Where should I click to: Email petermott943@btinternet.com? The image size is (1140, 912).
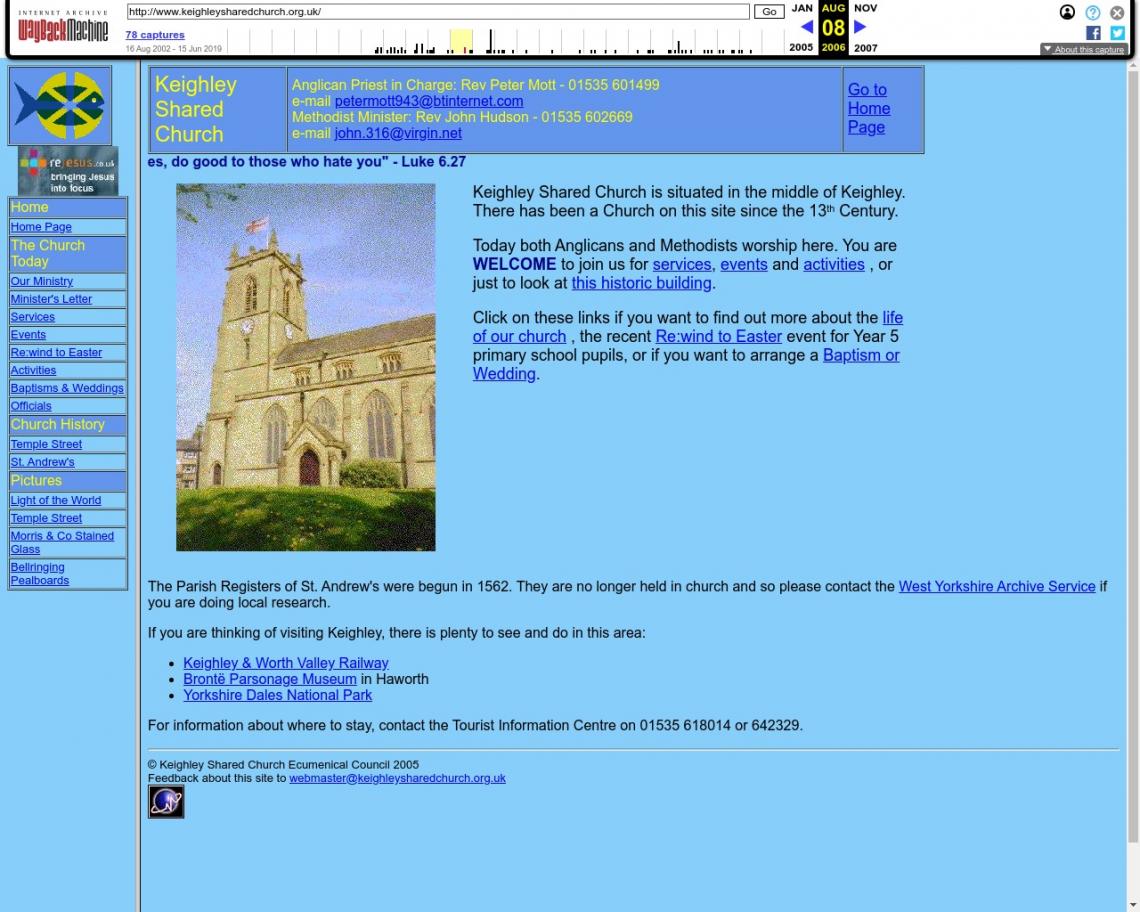(429, 101)
